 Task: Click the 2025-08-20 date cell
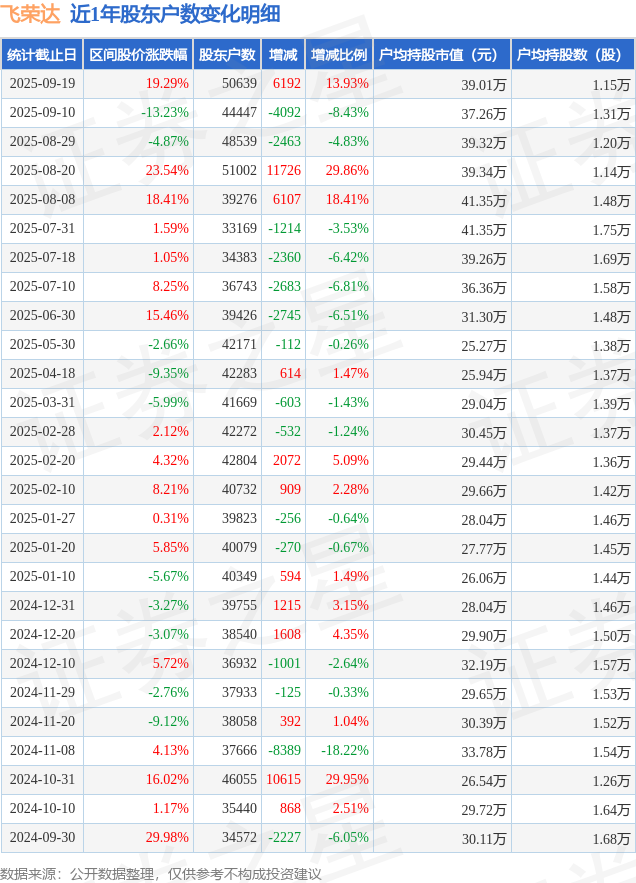(x=41, y=171)
